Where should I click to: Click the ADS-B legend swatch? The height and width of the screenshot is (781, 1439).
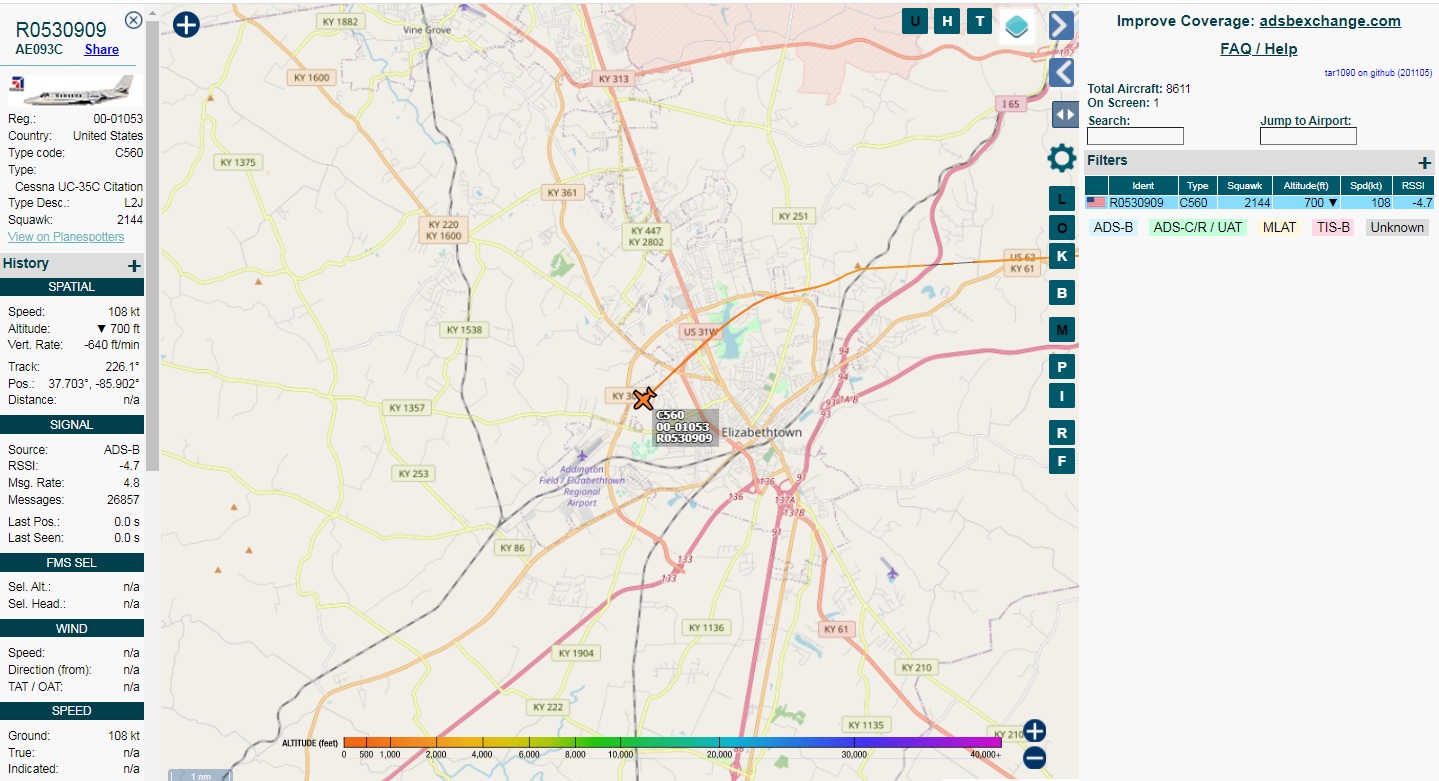tap(1113, 228)
